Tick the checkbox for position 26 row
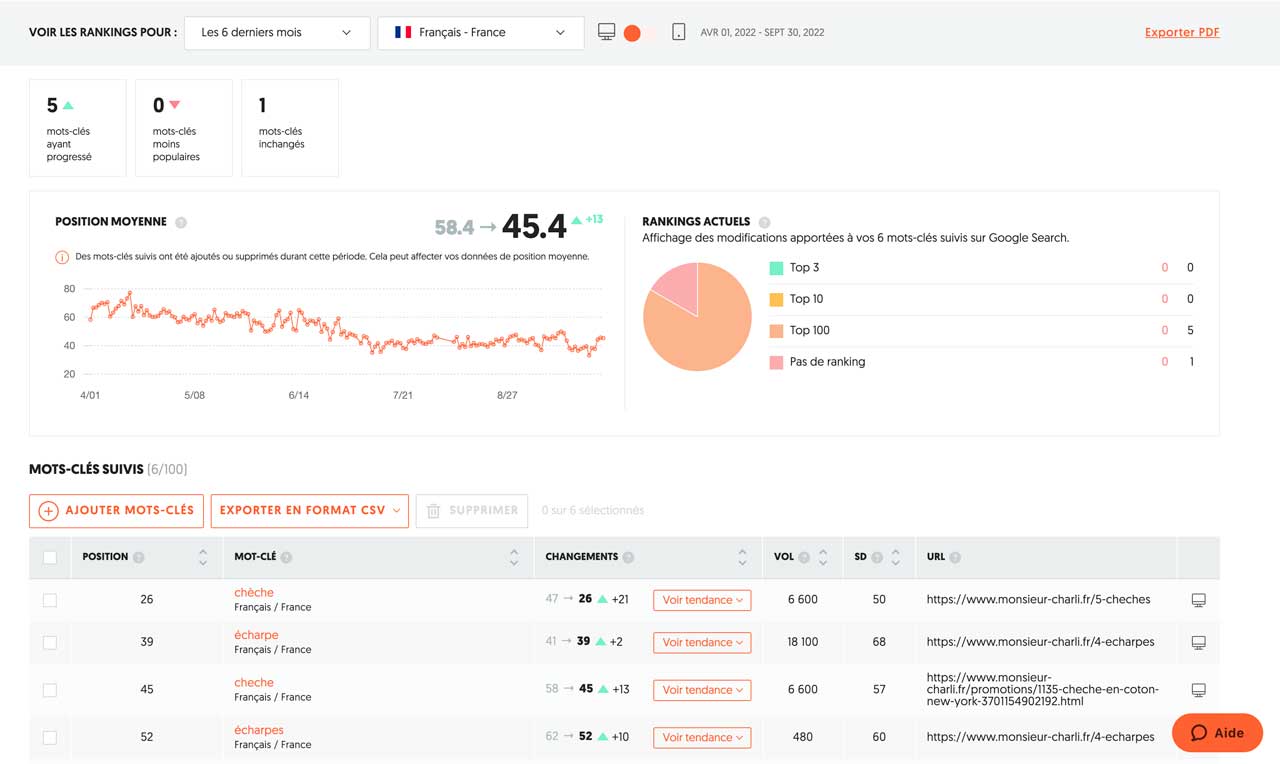Screen dimensions: 1280x764 pyautogui.click(x=50, y=600)
